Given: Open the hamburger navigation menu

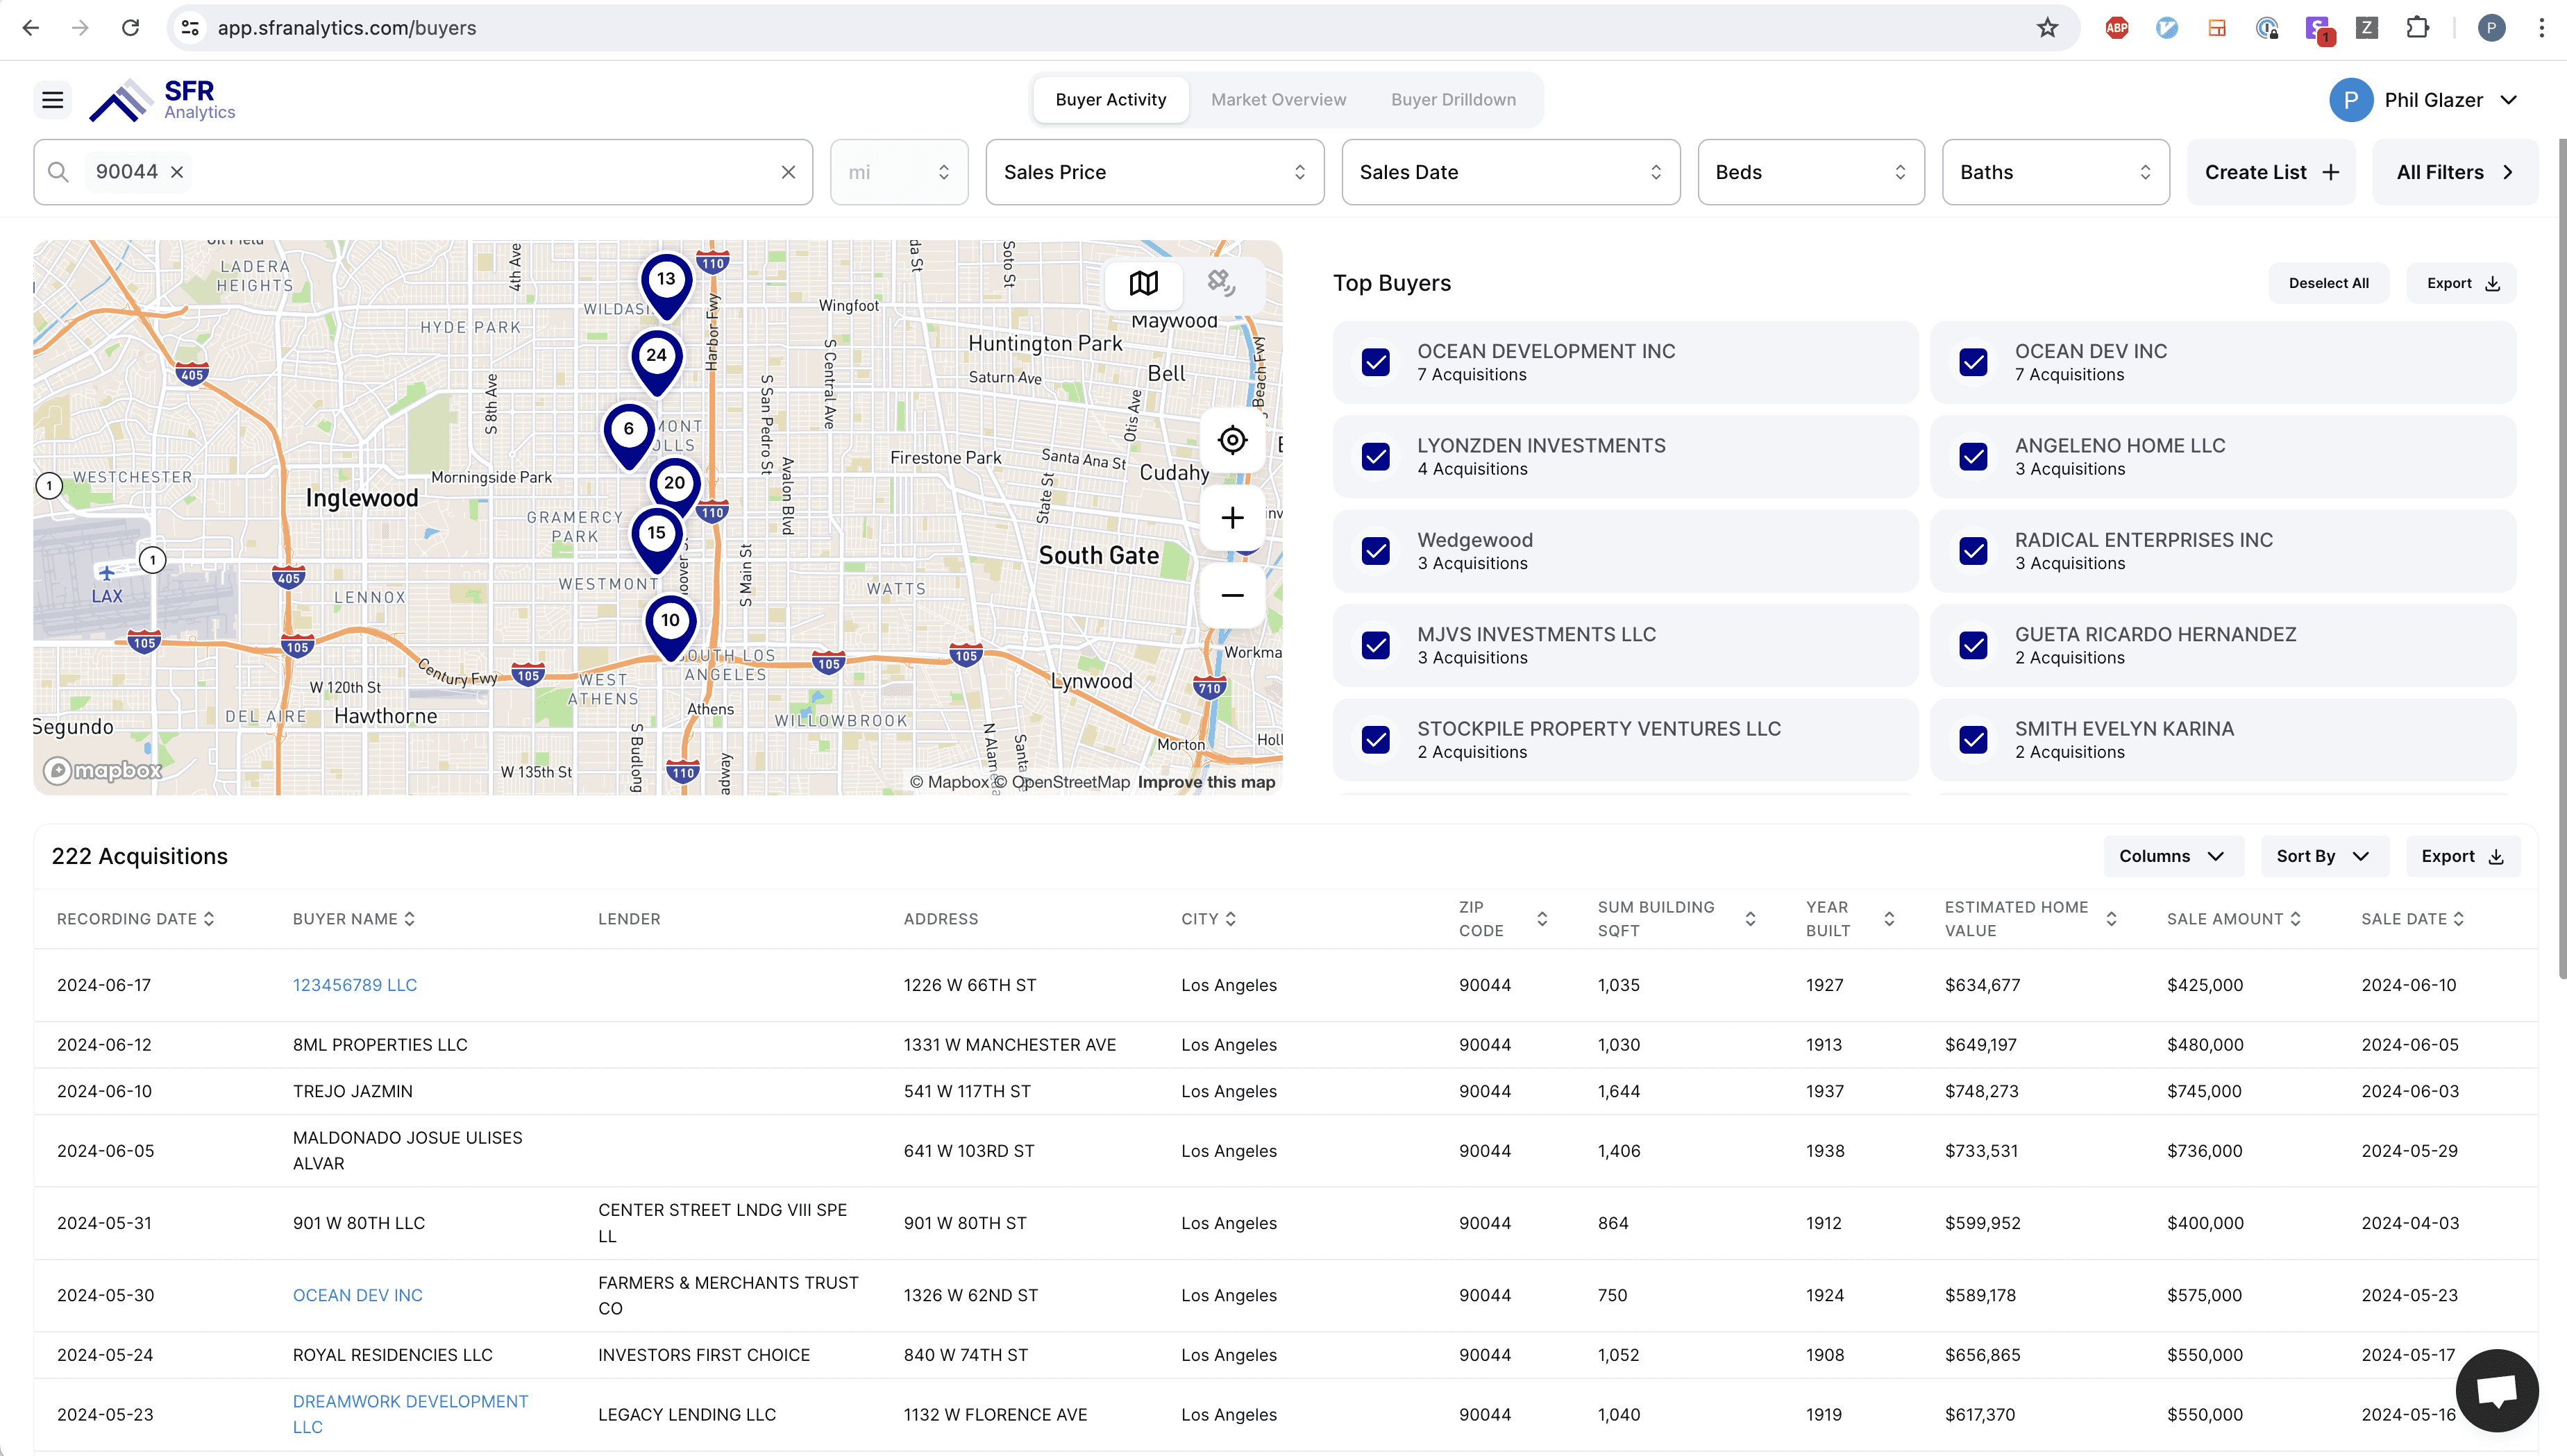Looking at the screenshot, I should pos(52,99).
